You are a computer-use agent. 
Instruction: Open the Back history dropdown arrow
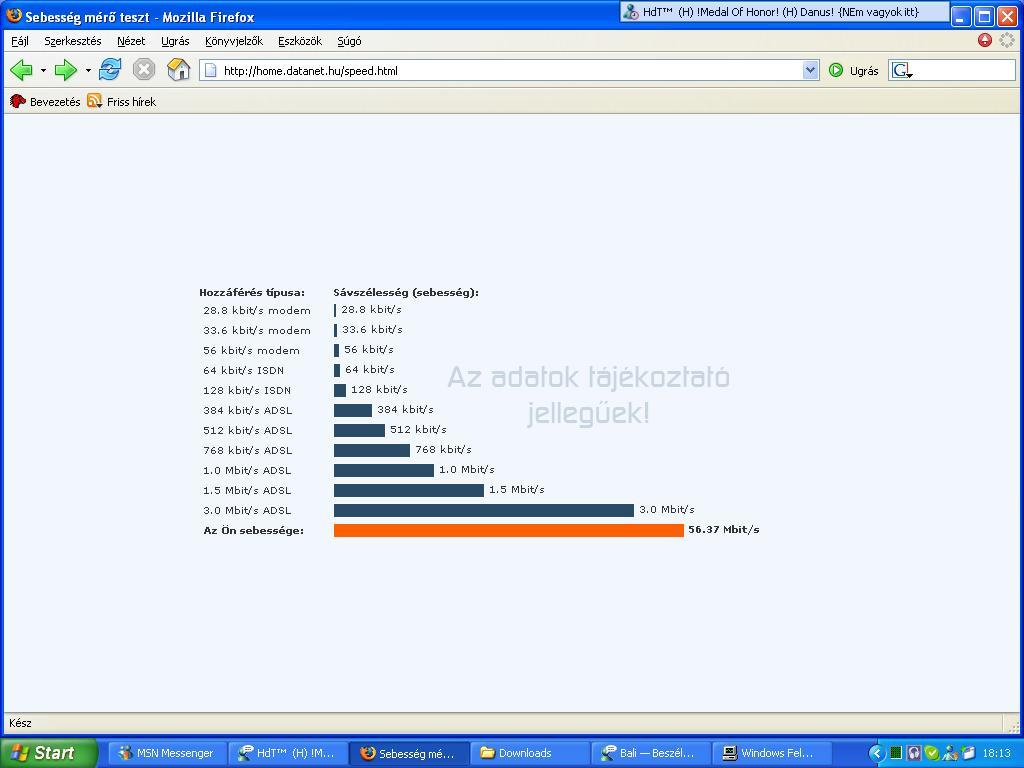click(43, 71)
